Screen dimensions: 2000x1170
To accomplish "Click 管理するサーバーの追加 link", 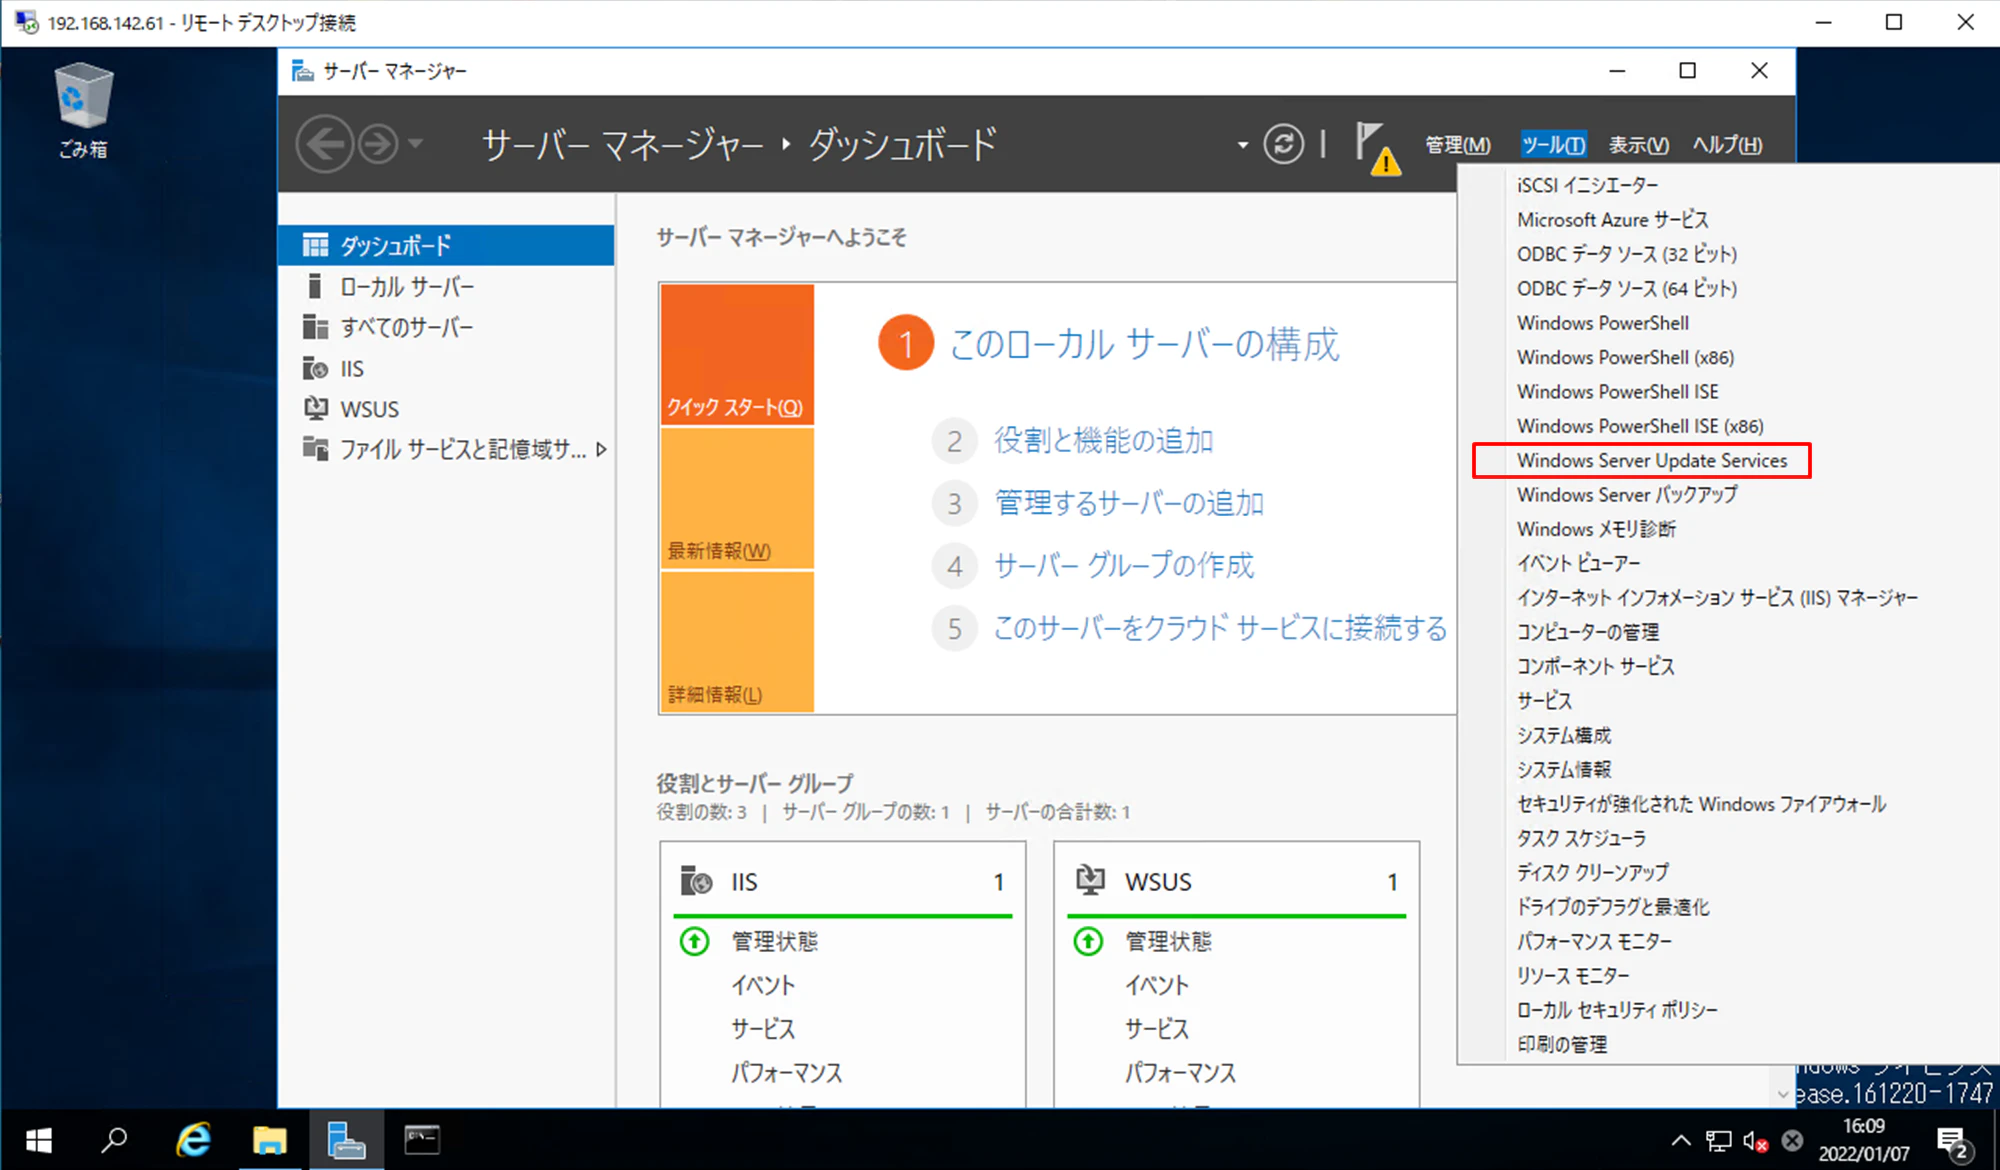I will pyautogui.click(x=1129, y=503).
